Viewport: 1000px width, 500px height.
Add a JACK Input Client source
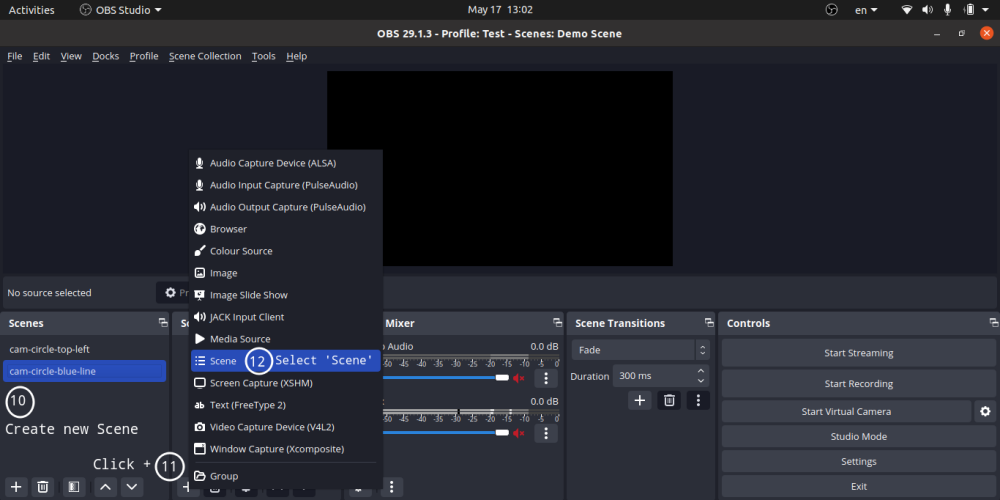click(x=286, y=317)
